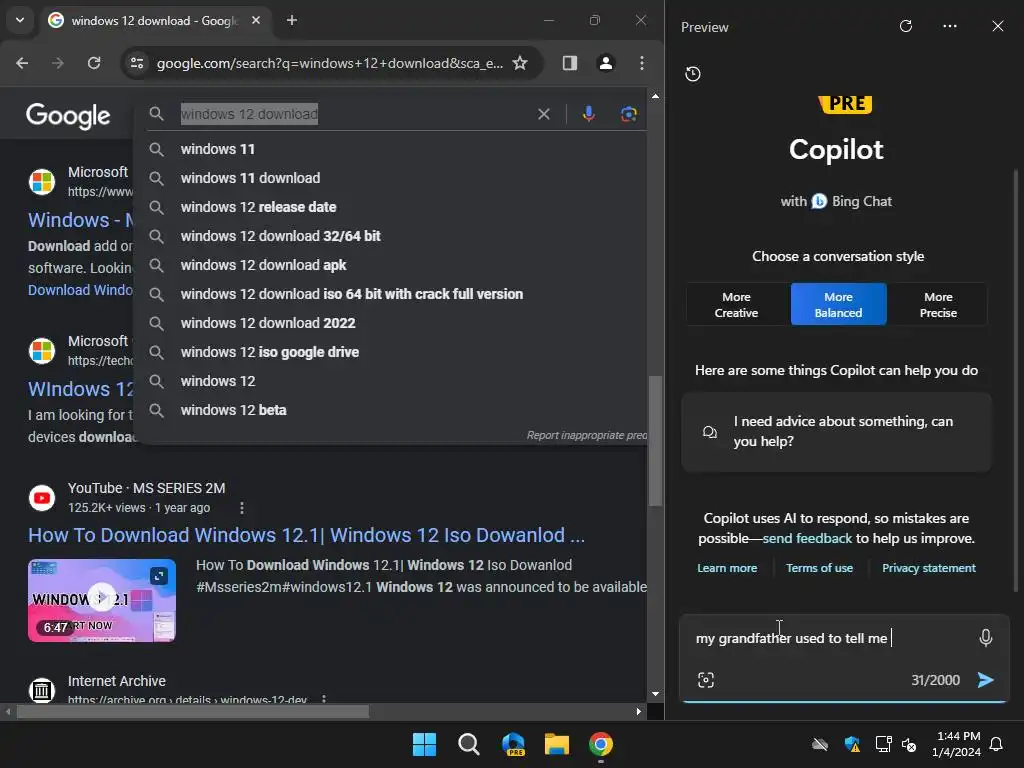Start Google voice search microphone
This screenshot has height=768, width=1024.
pos(588,114)
